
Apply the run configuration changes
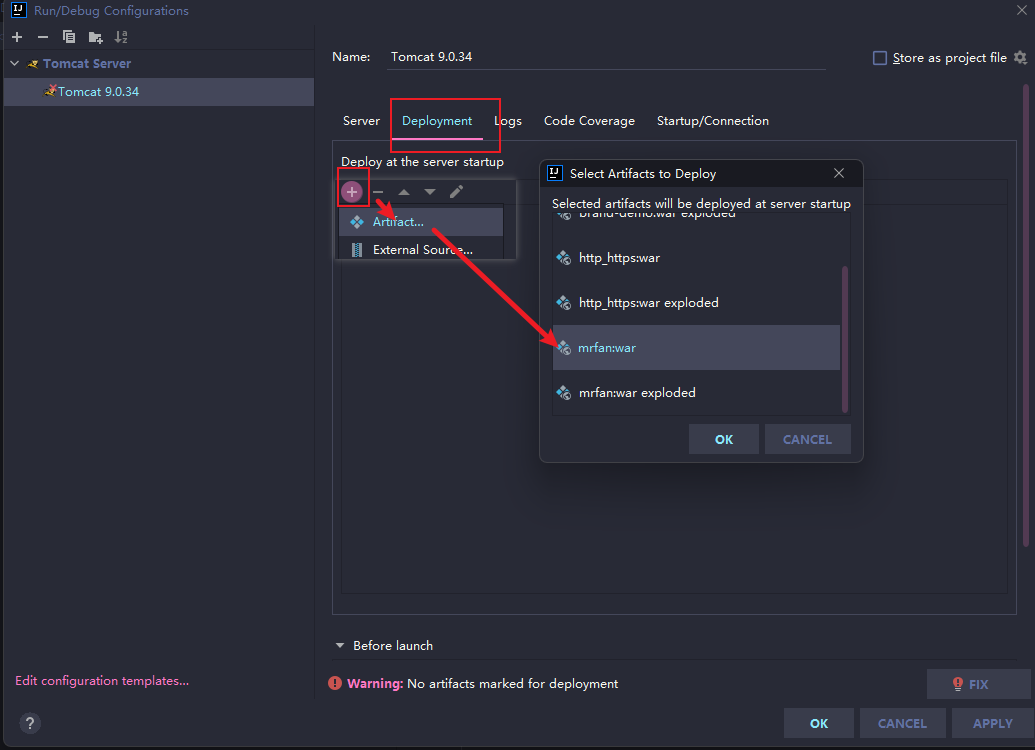[992, 723]
